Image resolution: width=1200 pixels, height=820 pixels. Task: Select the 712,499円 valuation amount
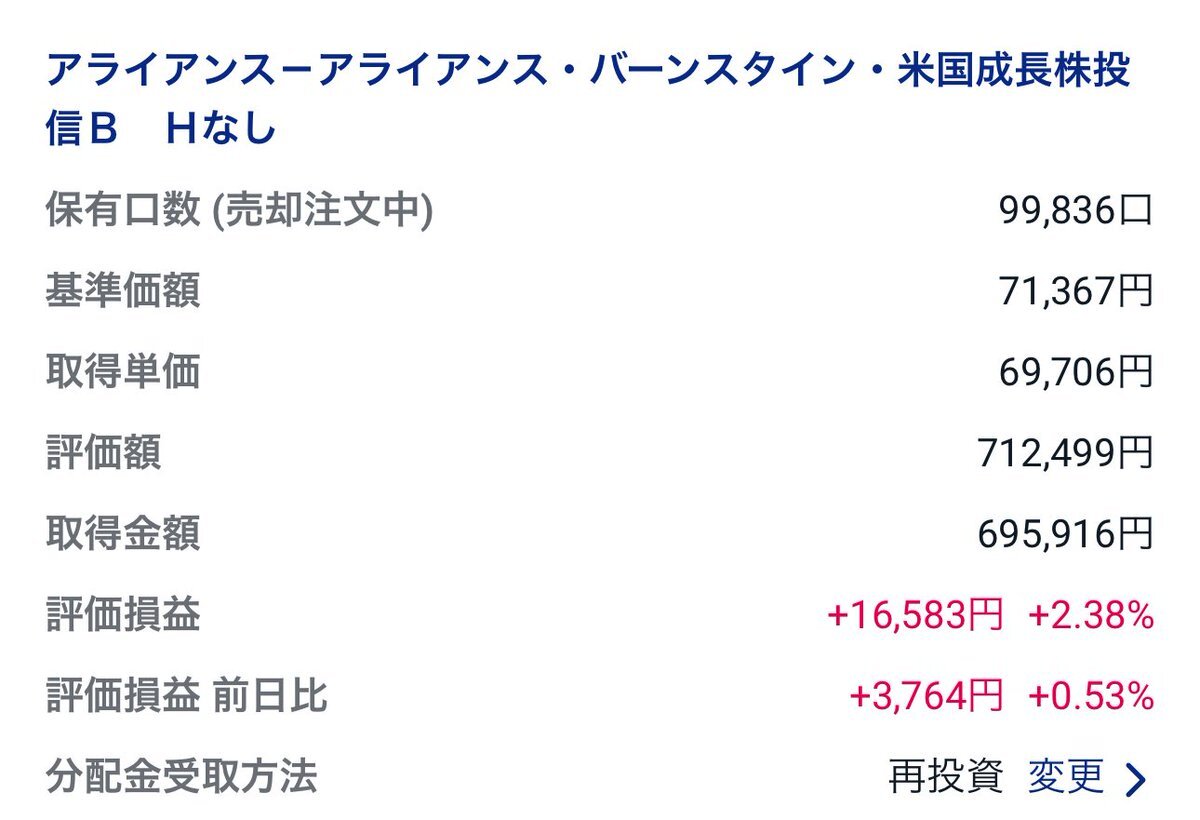pos(1066,454)
